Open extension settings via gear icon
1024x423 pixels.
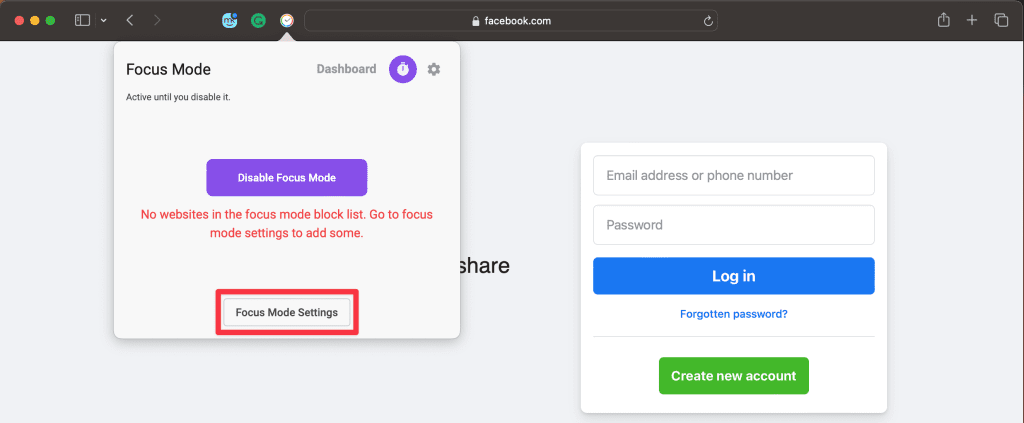click(x=434, y=69)
